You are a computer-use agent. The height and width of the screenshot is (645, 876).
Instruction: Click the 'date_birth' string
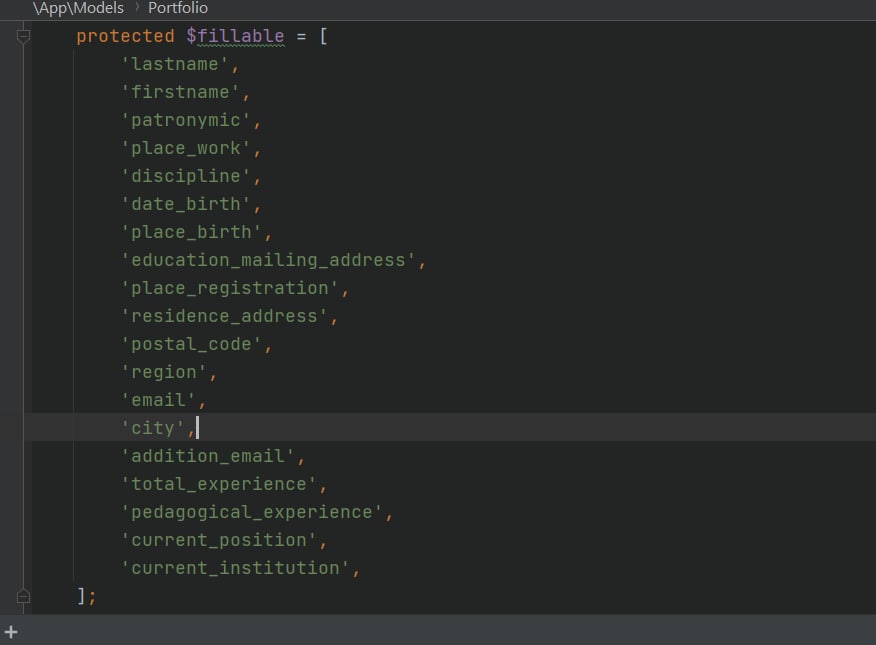coord(185,204)
